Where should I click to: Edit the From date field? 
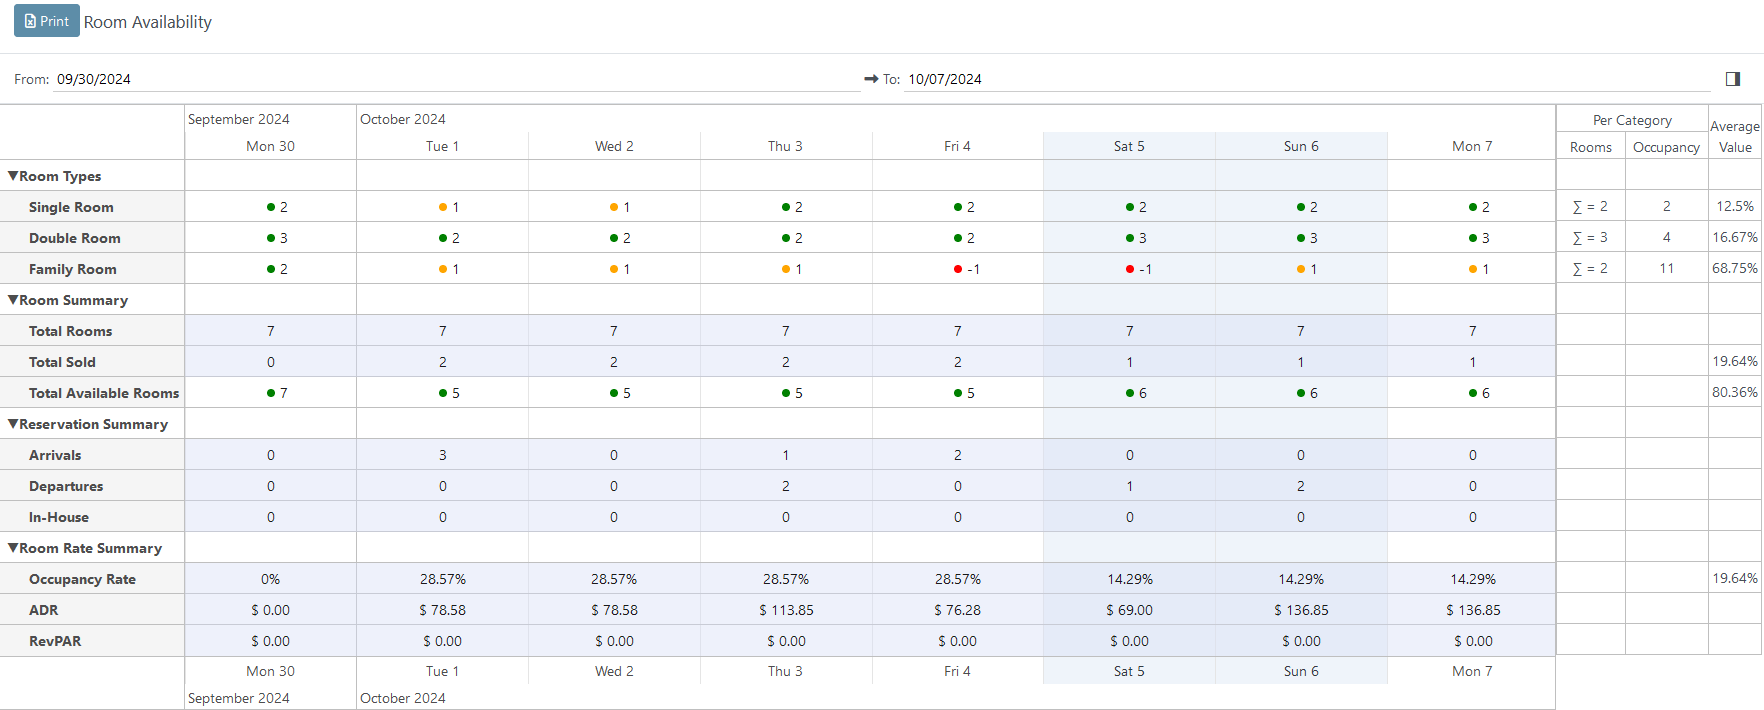(x=456, y=79)
